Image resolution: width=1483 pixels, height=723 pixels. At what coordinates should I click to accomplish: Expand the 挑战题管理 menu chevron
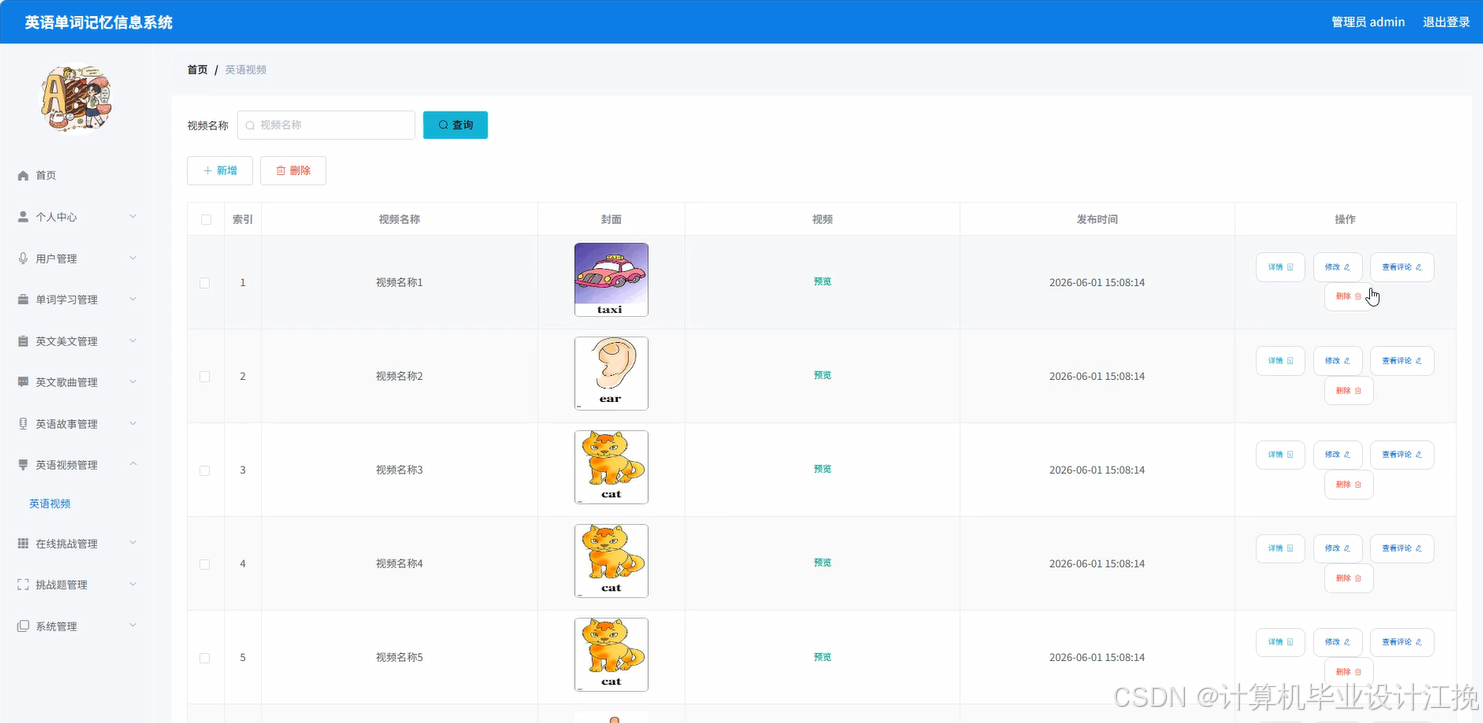133,585
